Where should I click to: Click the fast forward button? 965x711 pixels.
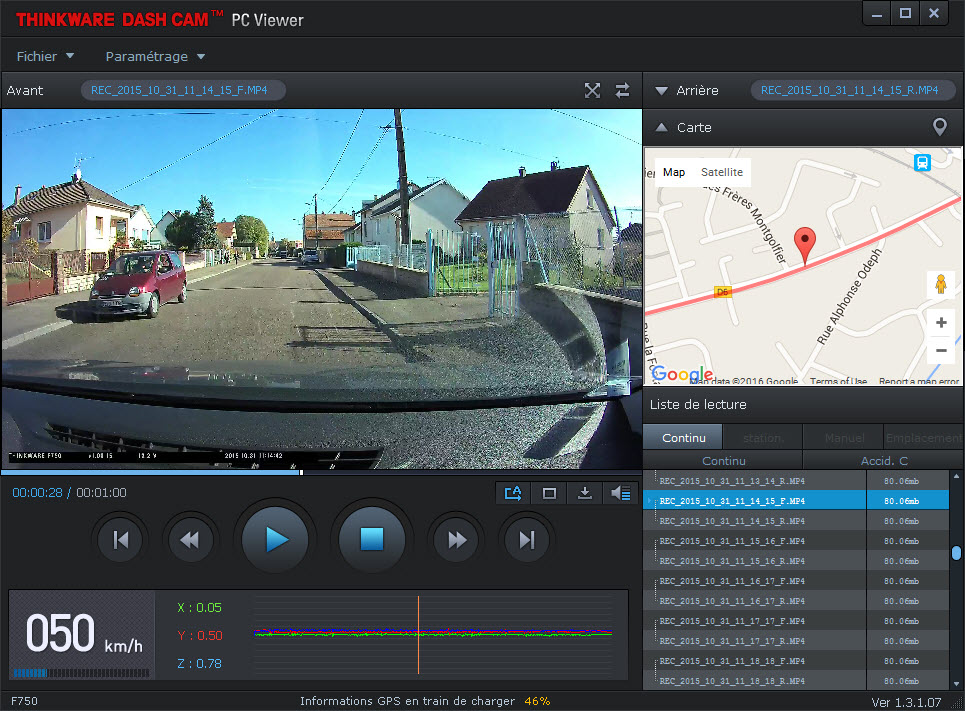pos(457,540)
